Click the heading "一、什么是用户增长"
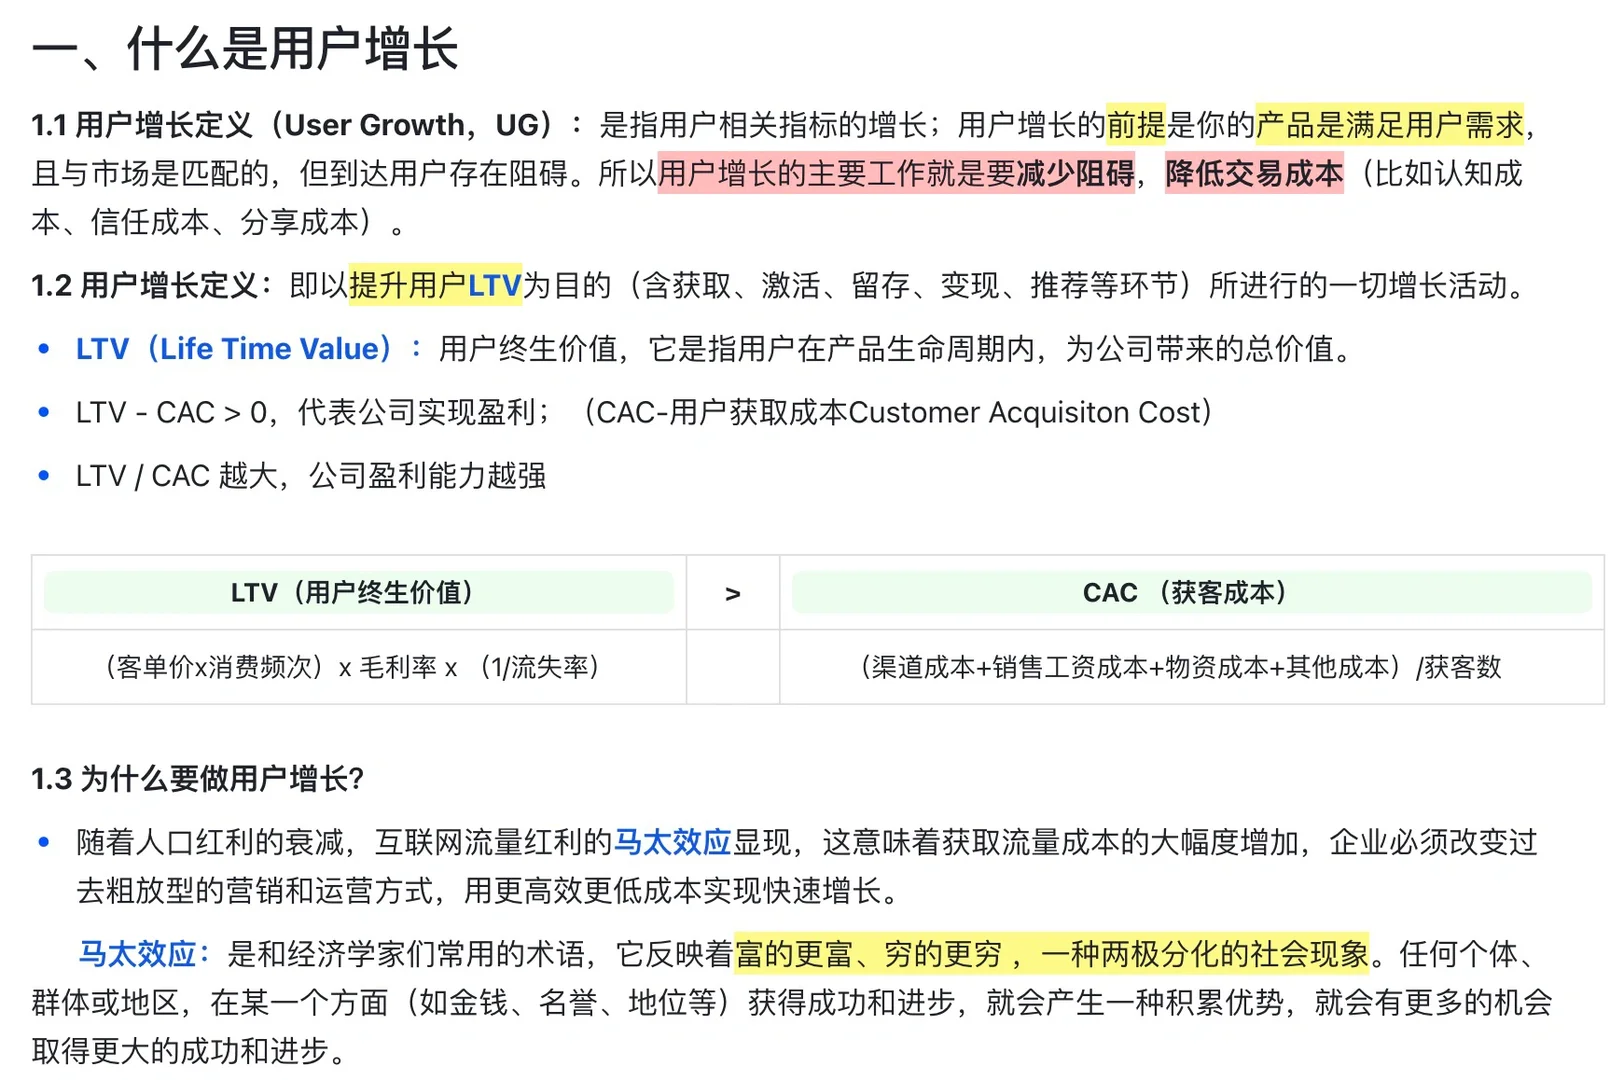Screen dimensions: 1610x1080 coord(245,49)
